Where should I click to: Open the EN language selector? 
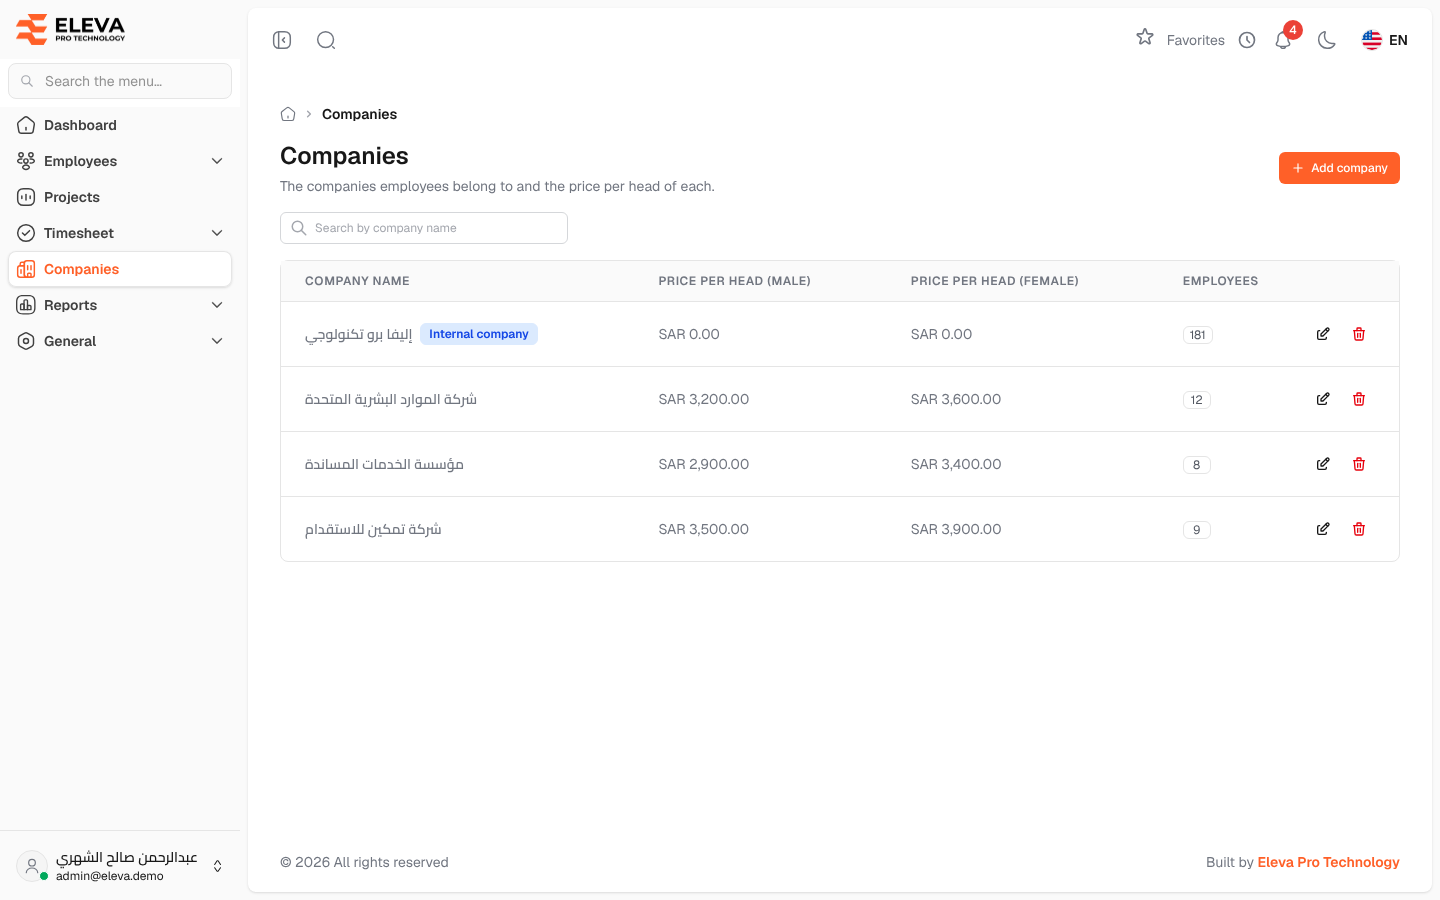[x=1385, y=40]
